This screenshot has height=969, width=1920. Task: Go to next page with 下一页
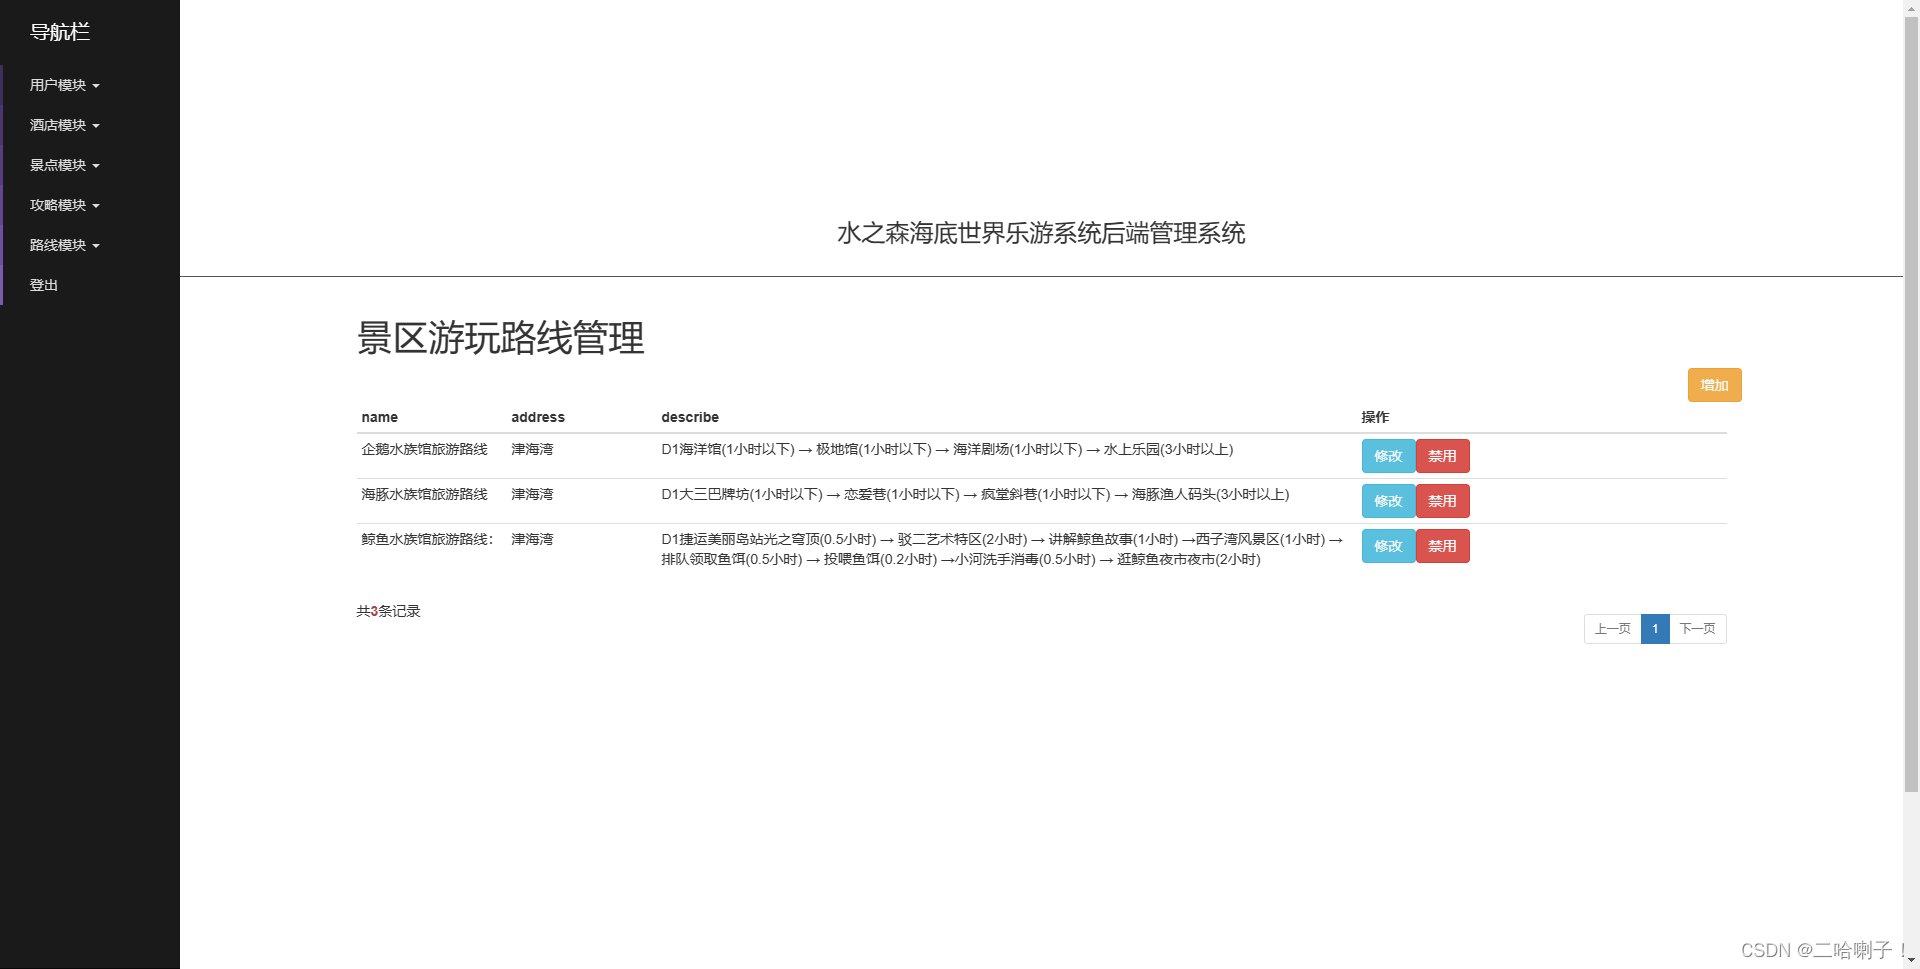coord(1697,629)
